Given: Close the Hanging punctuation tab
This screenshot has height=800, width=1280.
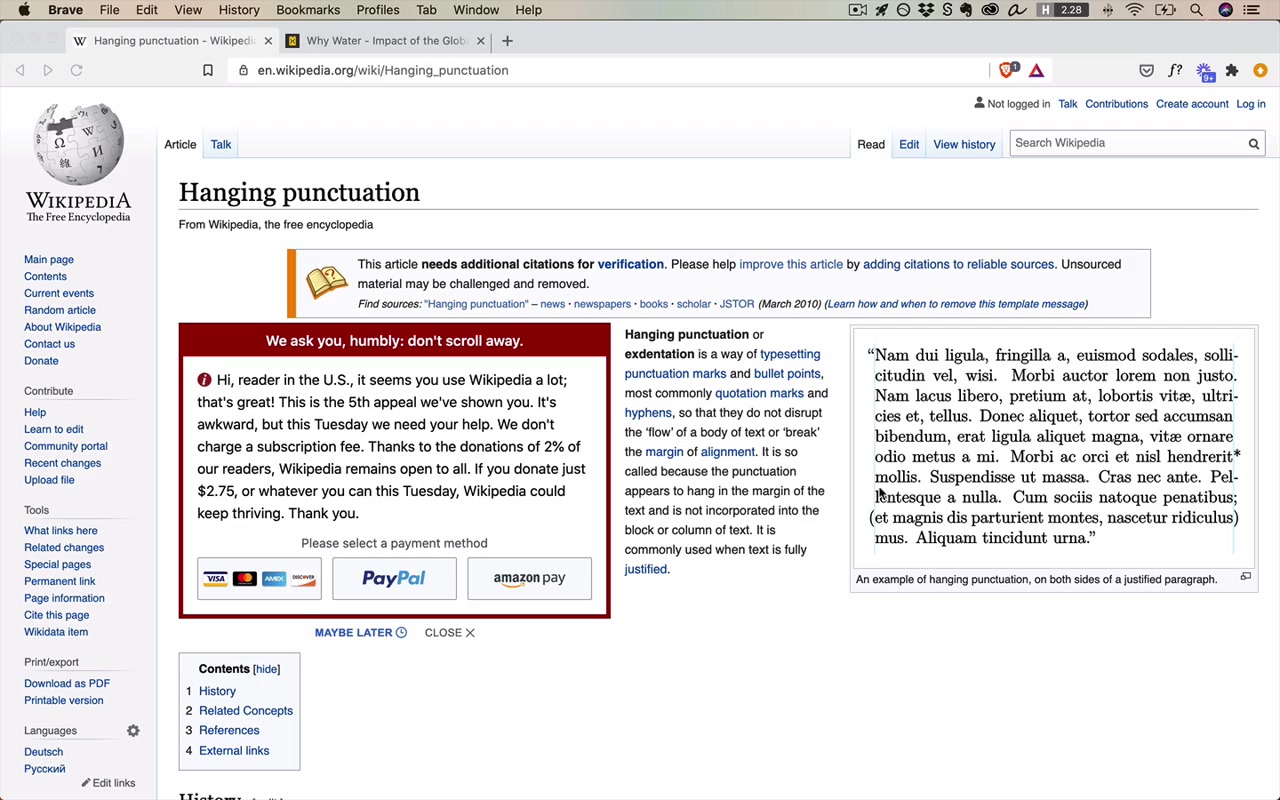Looking at the screenshot, I should pyautogui.click(x=268, y=41).
